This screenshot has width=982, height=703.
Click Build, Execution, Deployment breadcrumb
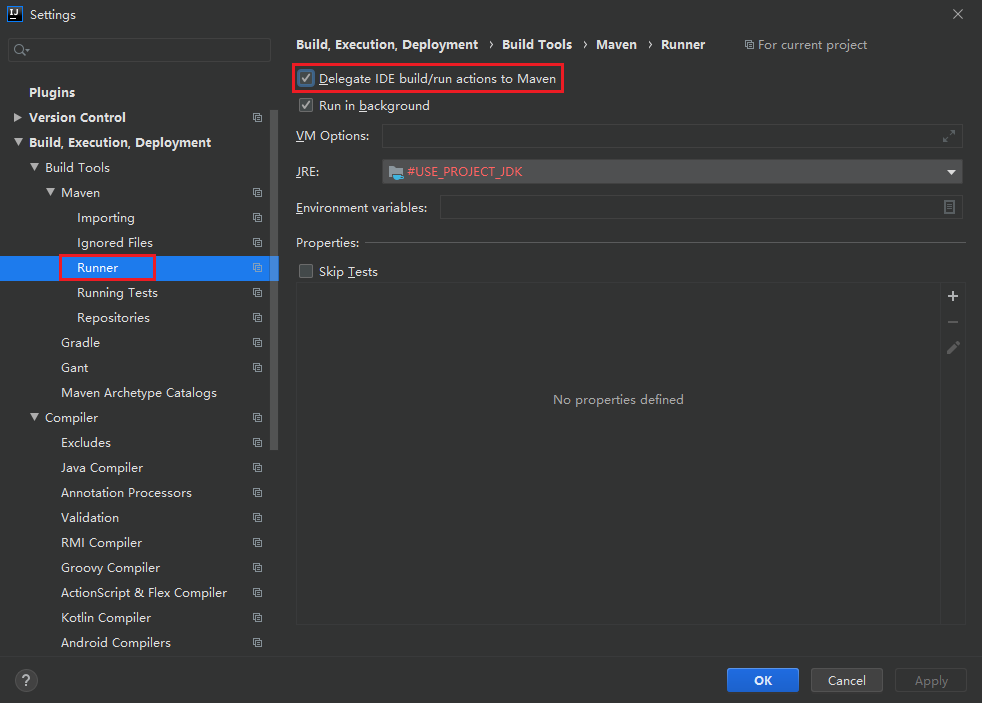coord(387,44)
